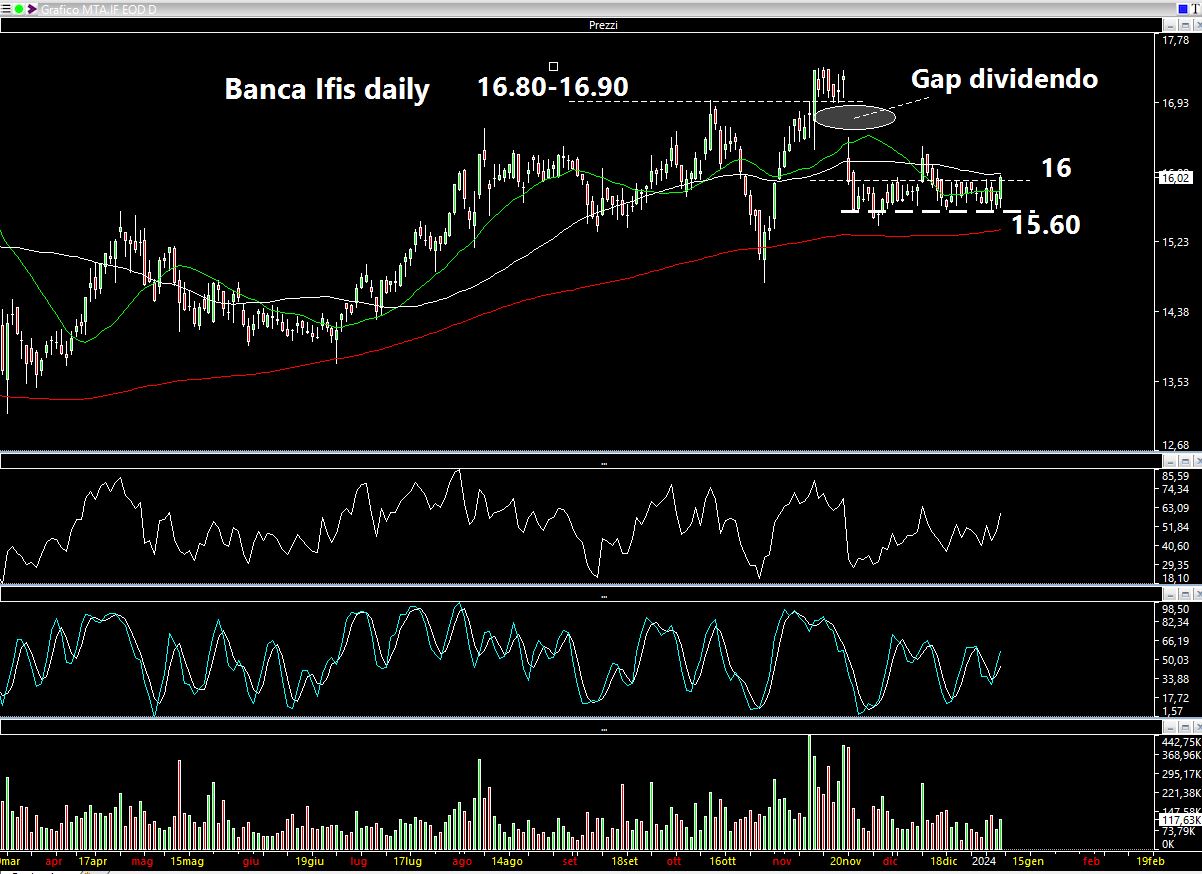Minimize the Prezzi price pane
This screenshot has width=1202, height=874.
[x=1169, y=25]
